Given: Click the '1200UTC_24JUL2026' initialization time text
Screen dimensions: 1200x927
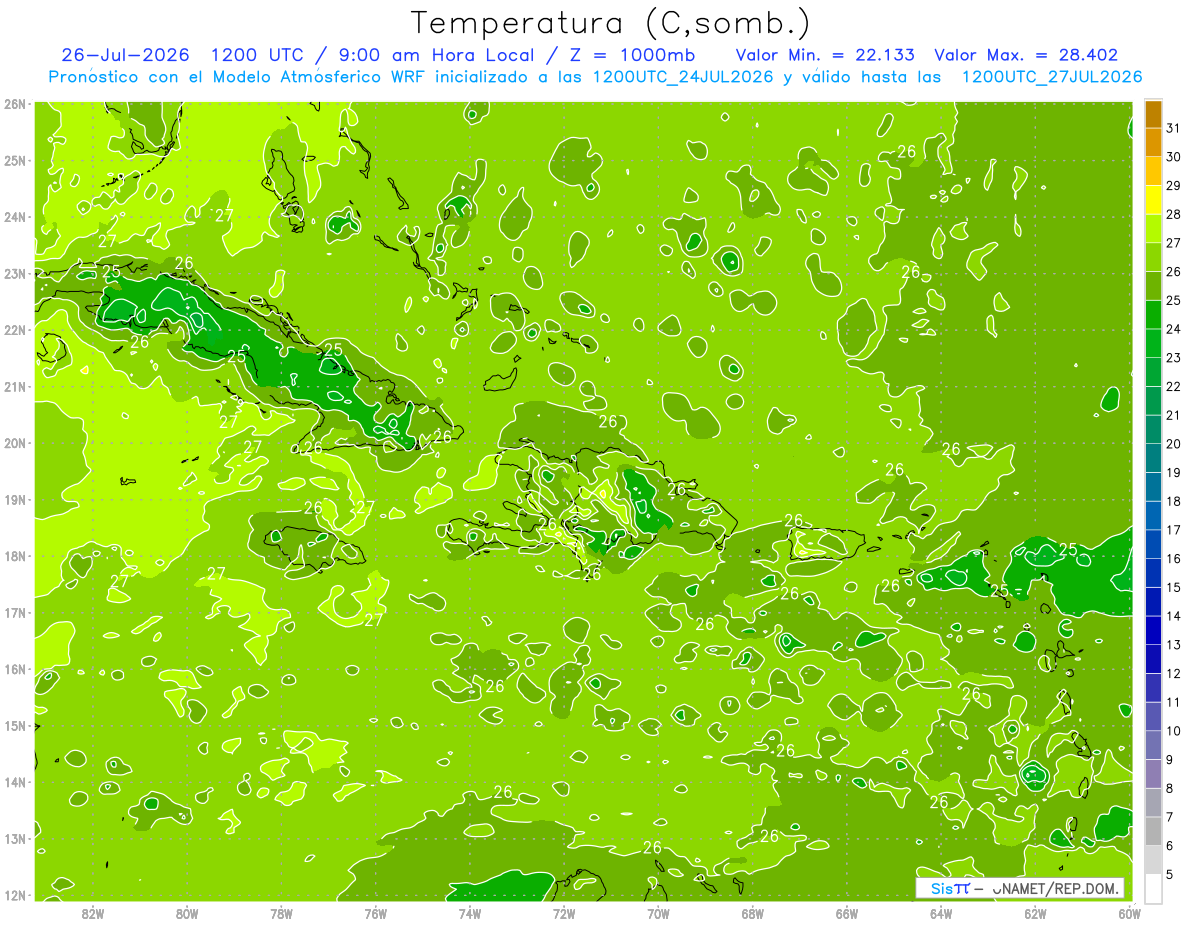Looking at the screenshot, I should (684, 76).
